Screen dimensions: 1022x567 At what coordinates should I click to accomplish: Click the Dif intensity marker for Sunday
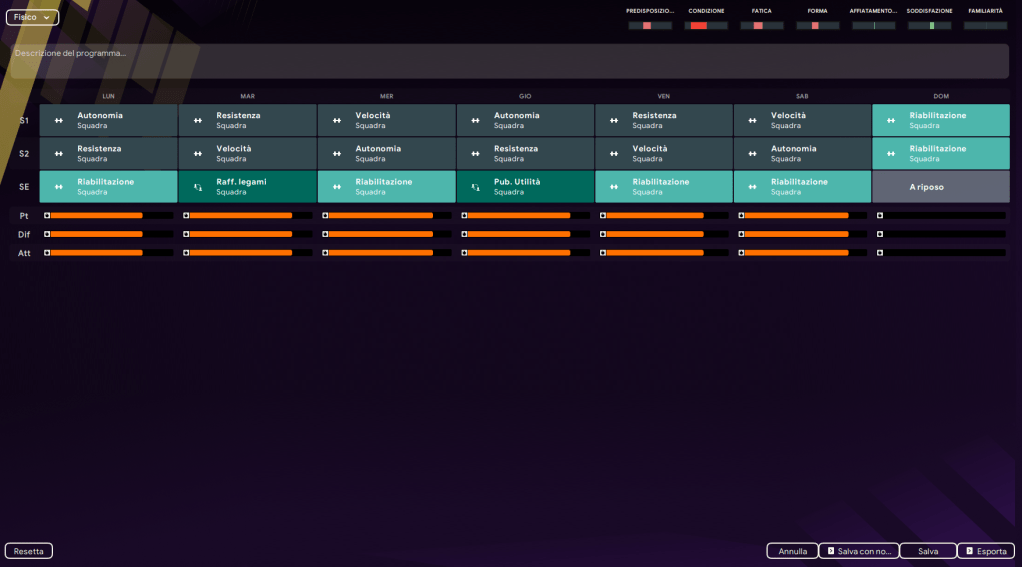pos(880,234)
